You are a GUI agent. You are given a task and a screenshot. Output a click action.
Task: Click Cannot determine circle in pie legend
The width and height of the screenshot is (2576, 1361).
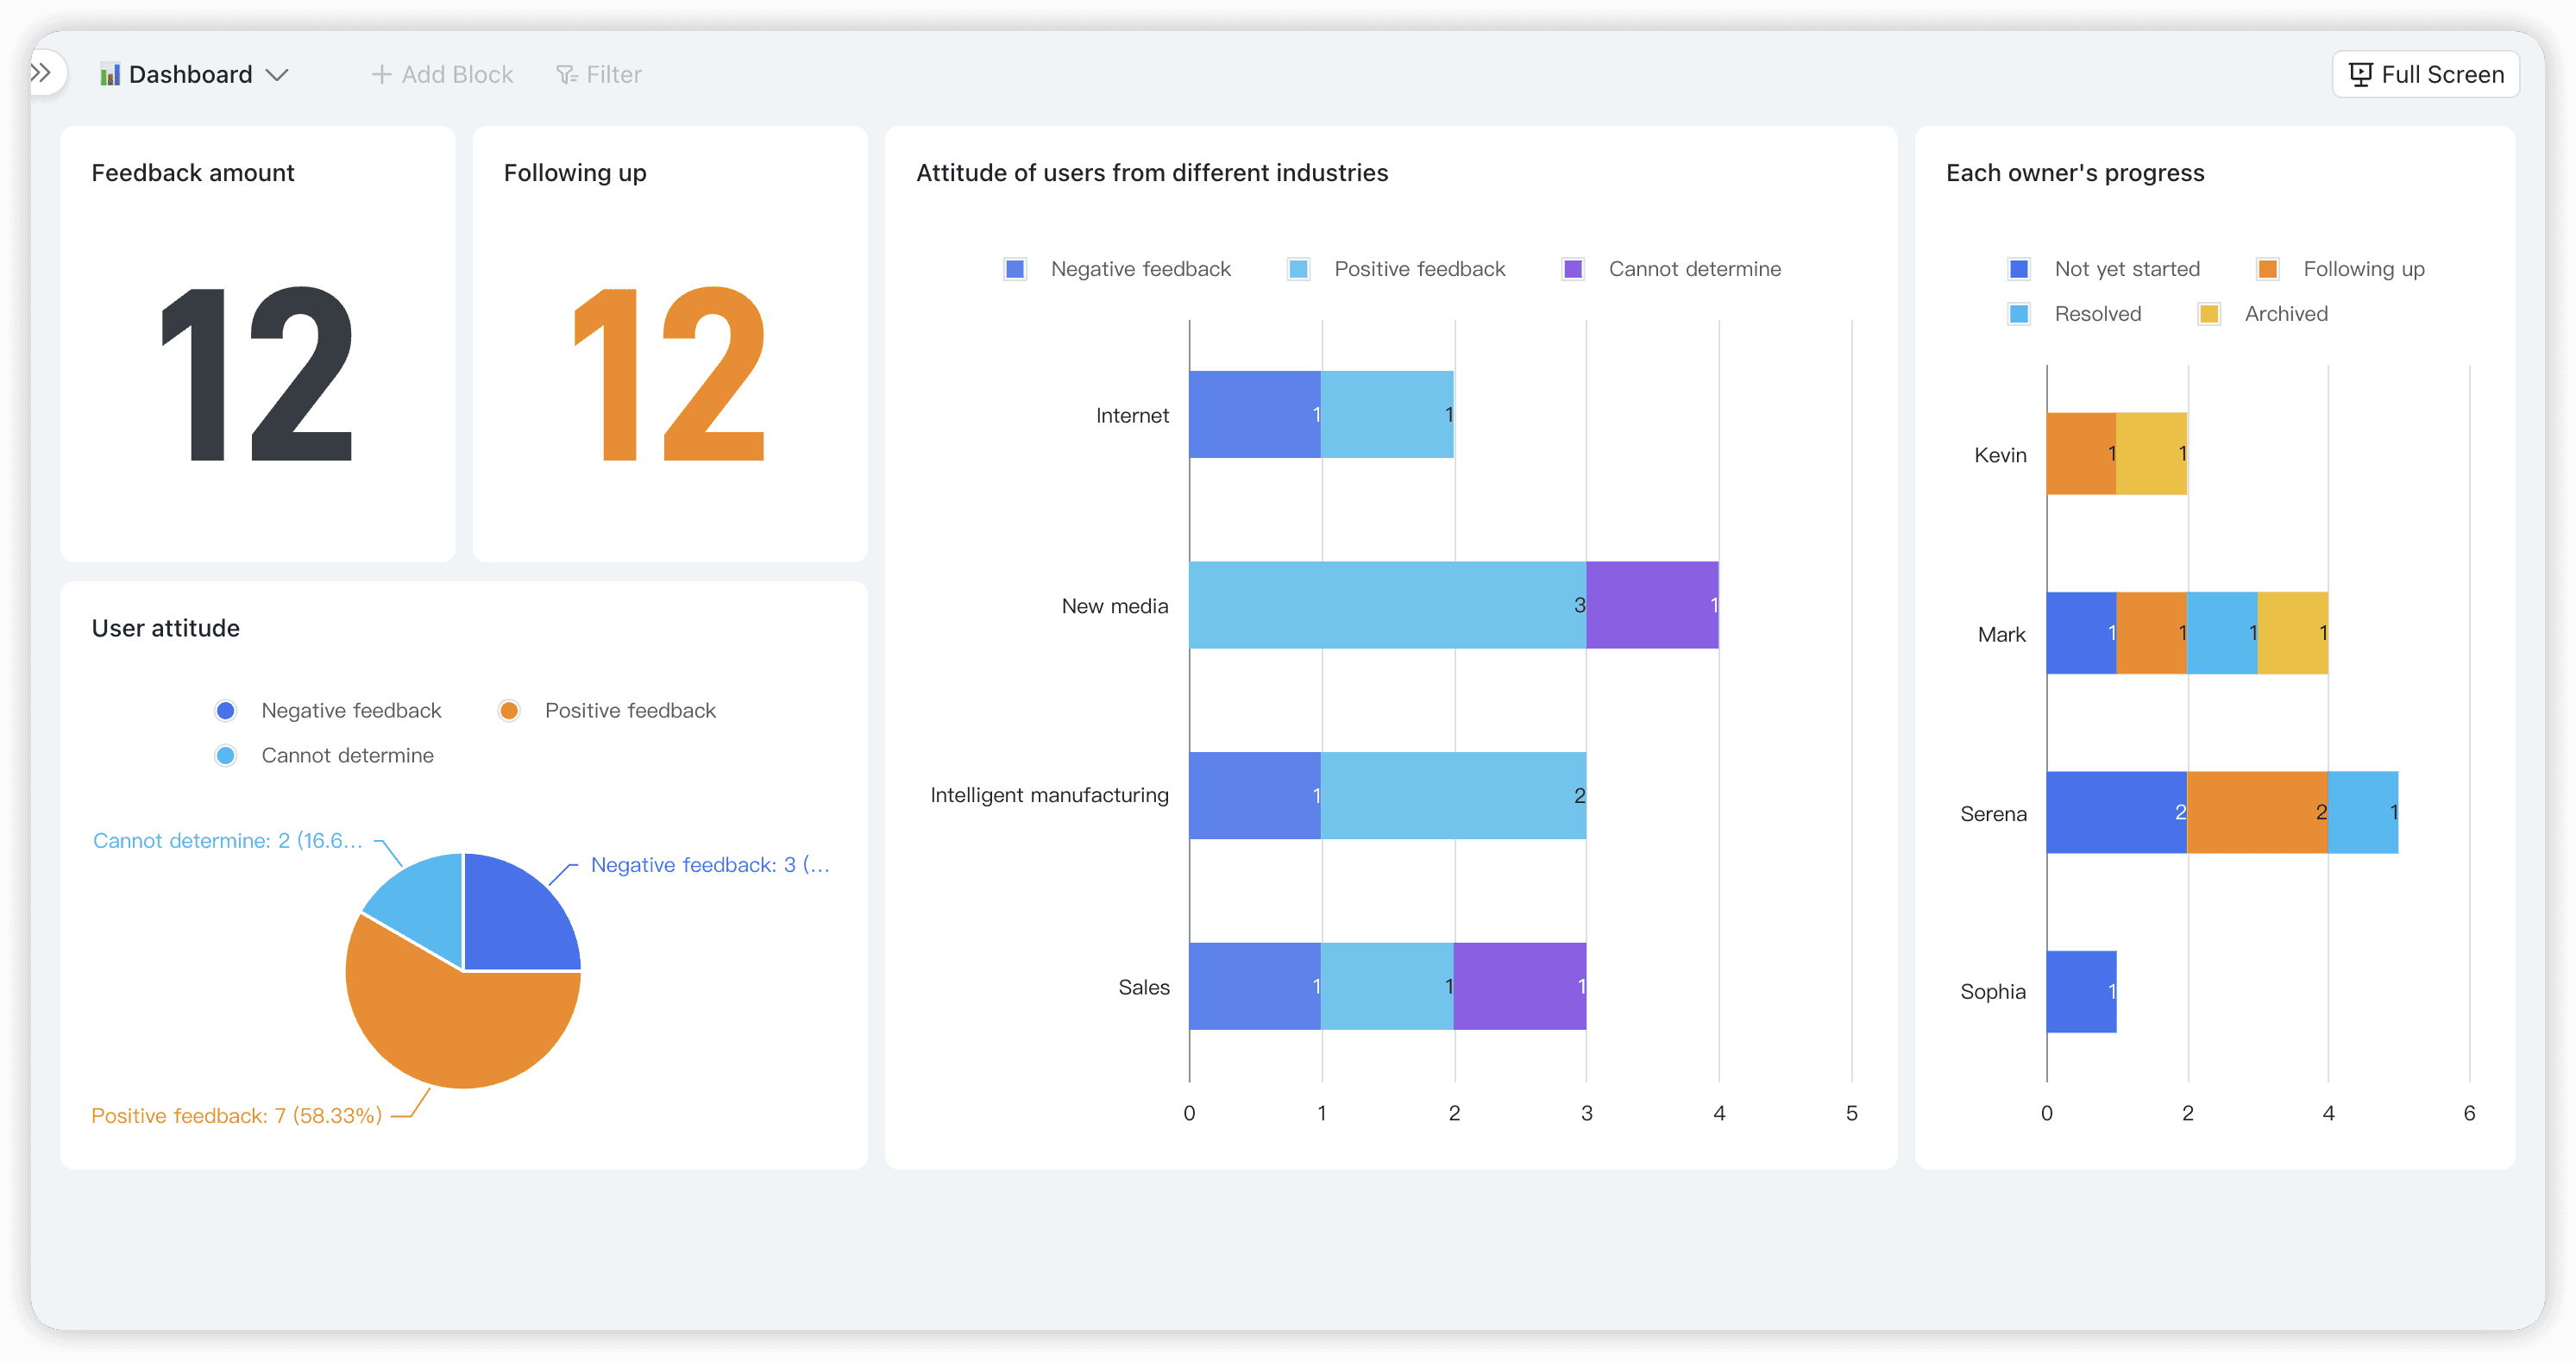226,756
